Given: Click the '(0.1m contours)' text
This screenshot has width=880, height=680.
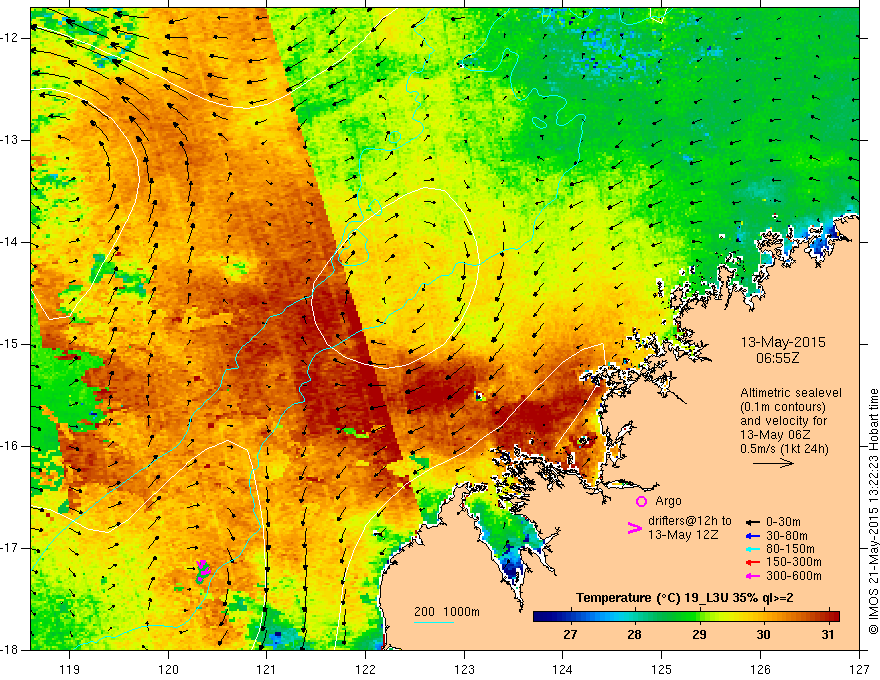Looking at the screenshot, I should pos(783,407).
